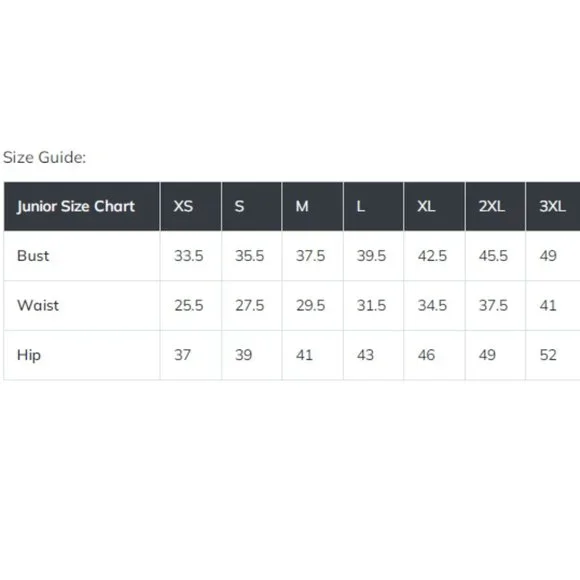Screen dimensions: 580x580
Task: Click the Size Guide heading text
Action: 44,158
